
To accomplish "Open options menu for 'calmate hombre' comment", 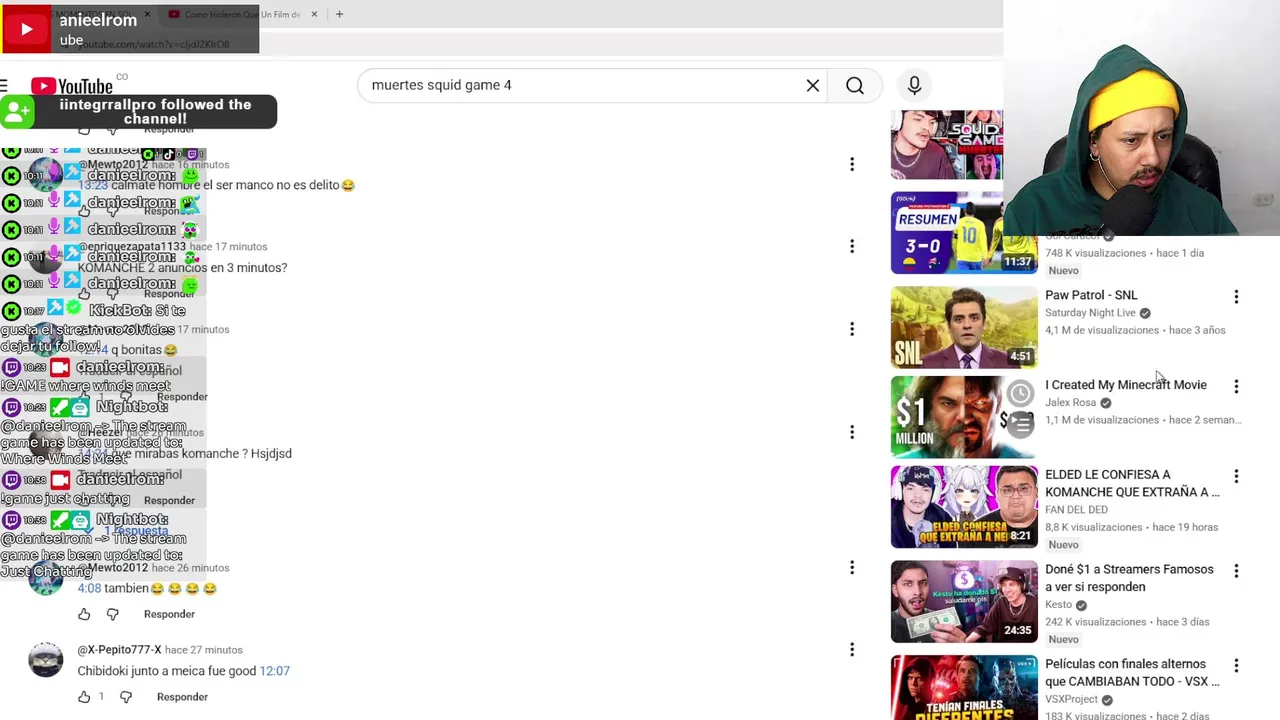I will (x=852, y=164).
